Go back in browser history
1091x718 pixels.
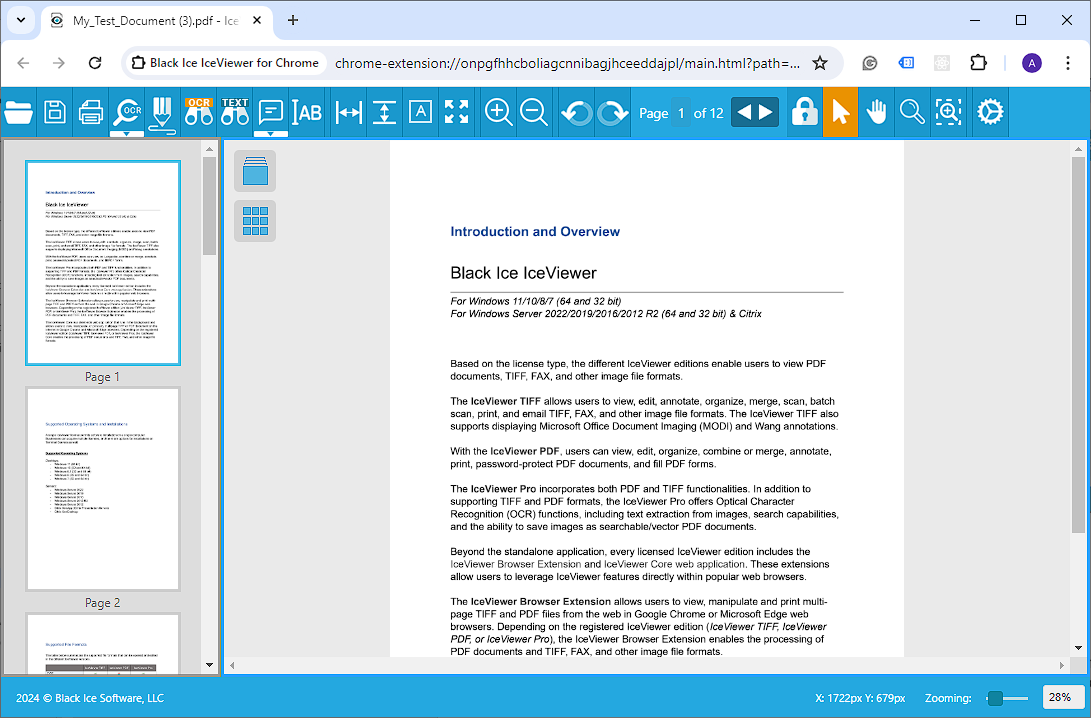coord(23,63)
